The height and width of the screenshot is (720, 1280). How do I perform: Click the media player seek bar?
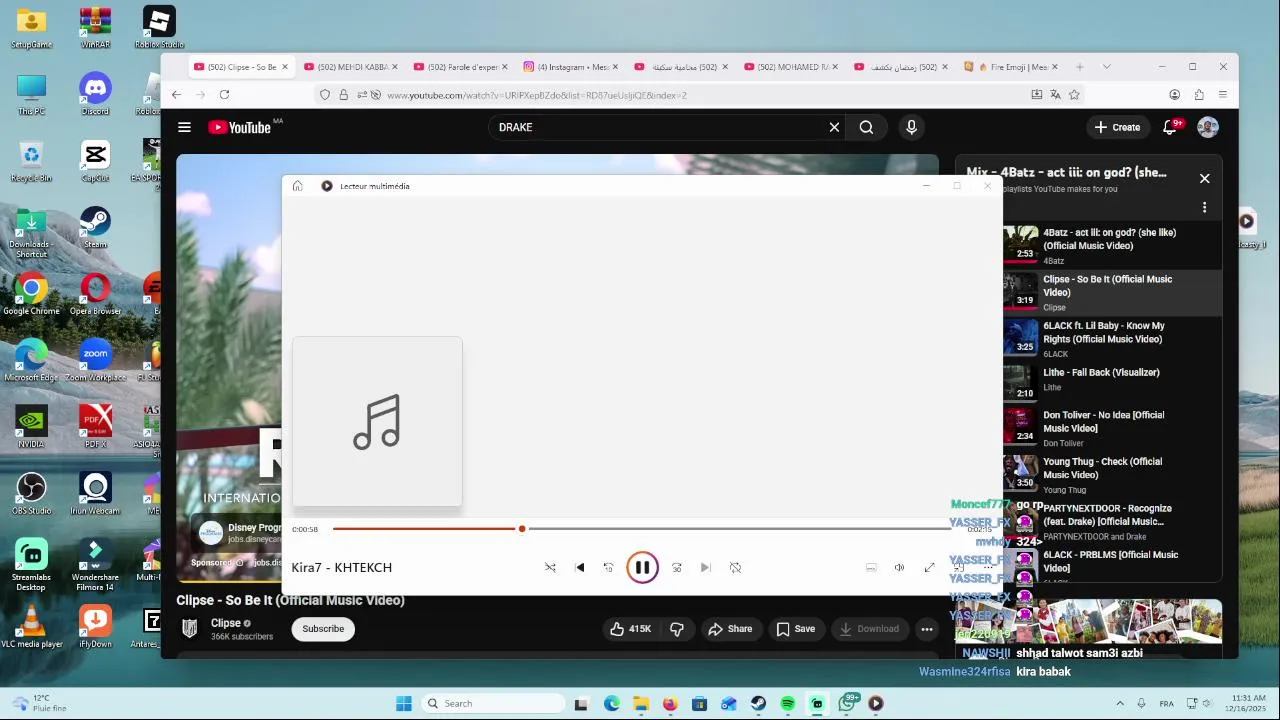point(640,529)
